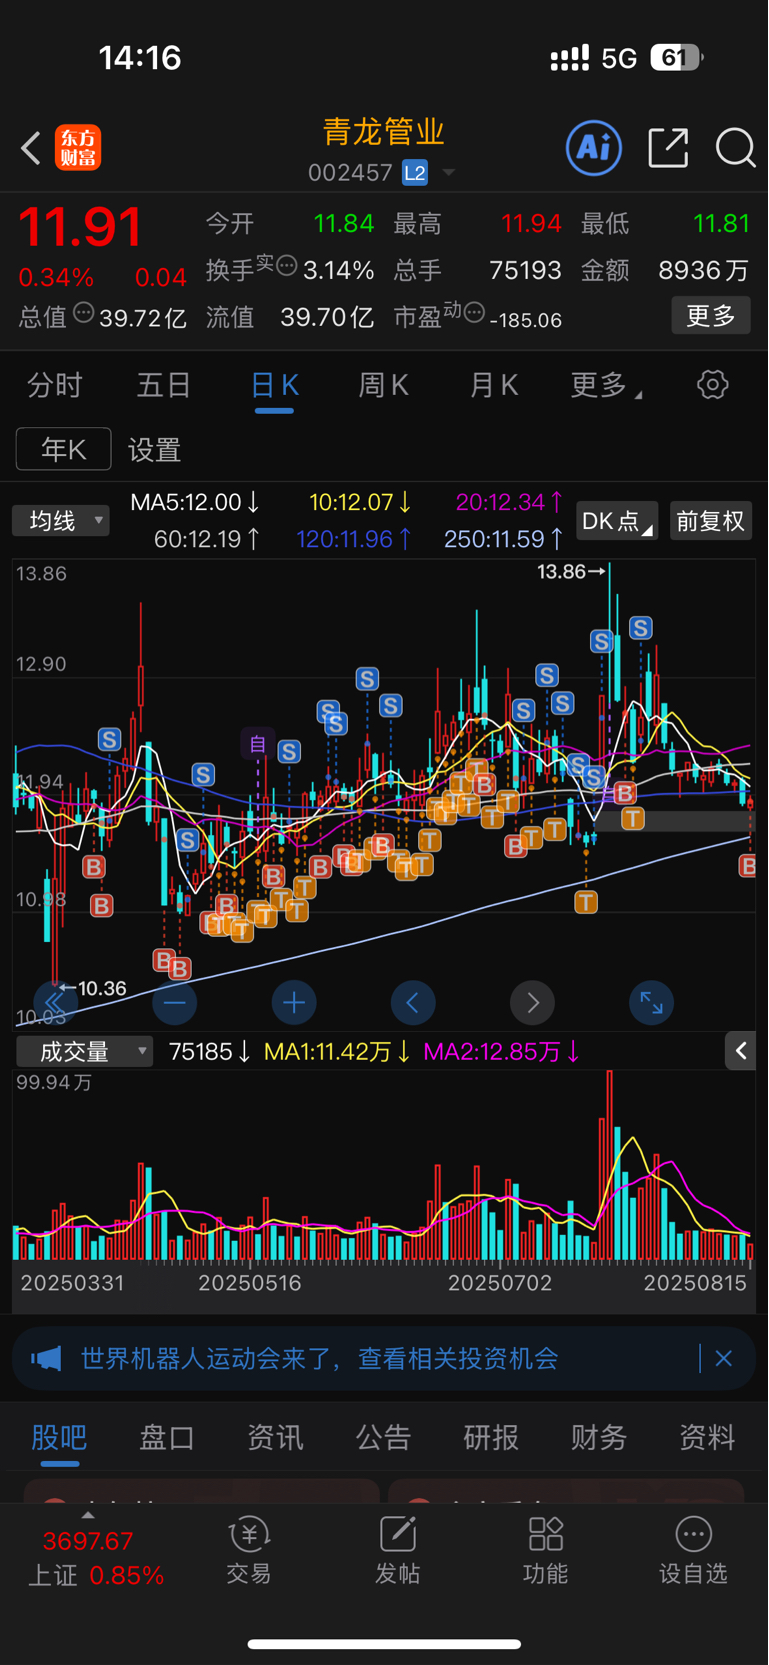Select the 日K tab
769x1665 pixels.
(275, 386)
